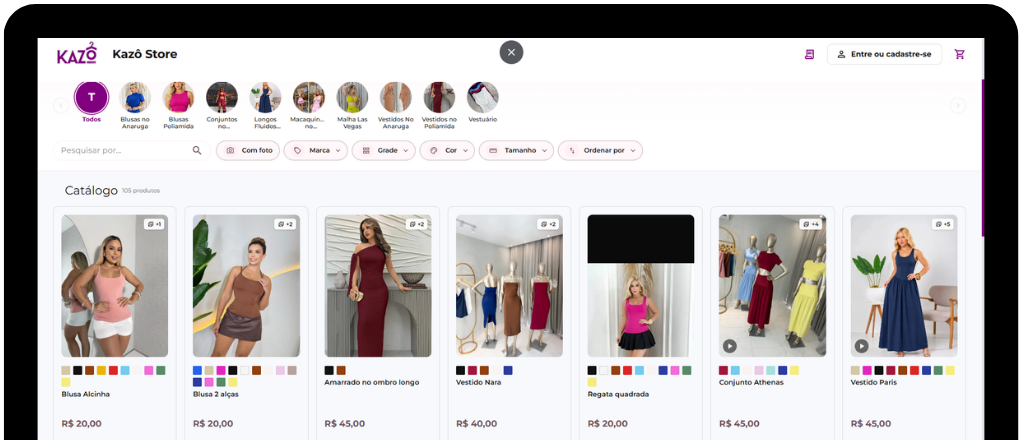Select Longos Fluidos category
The height and width of the screenshot is (440, 1023).
[265, 106]
